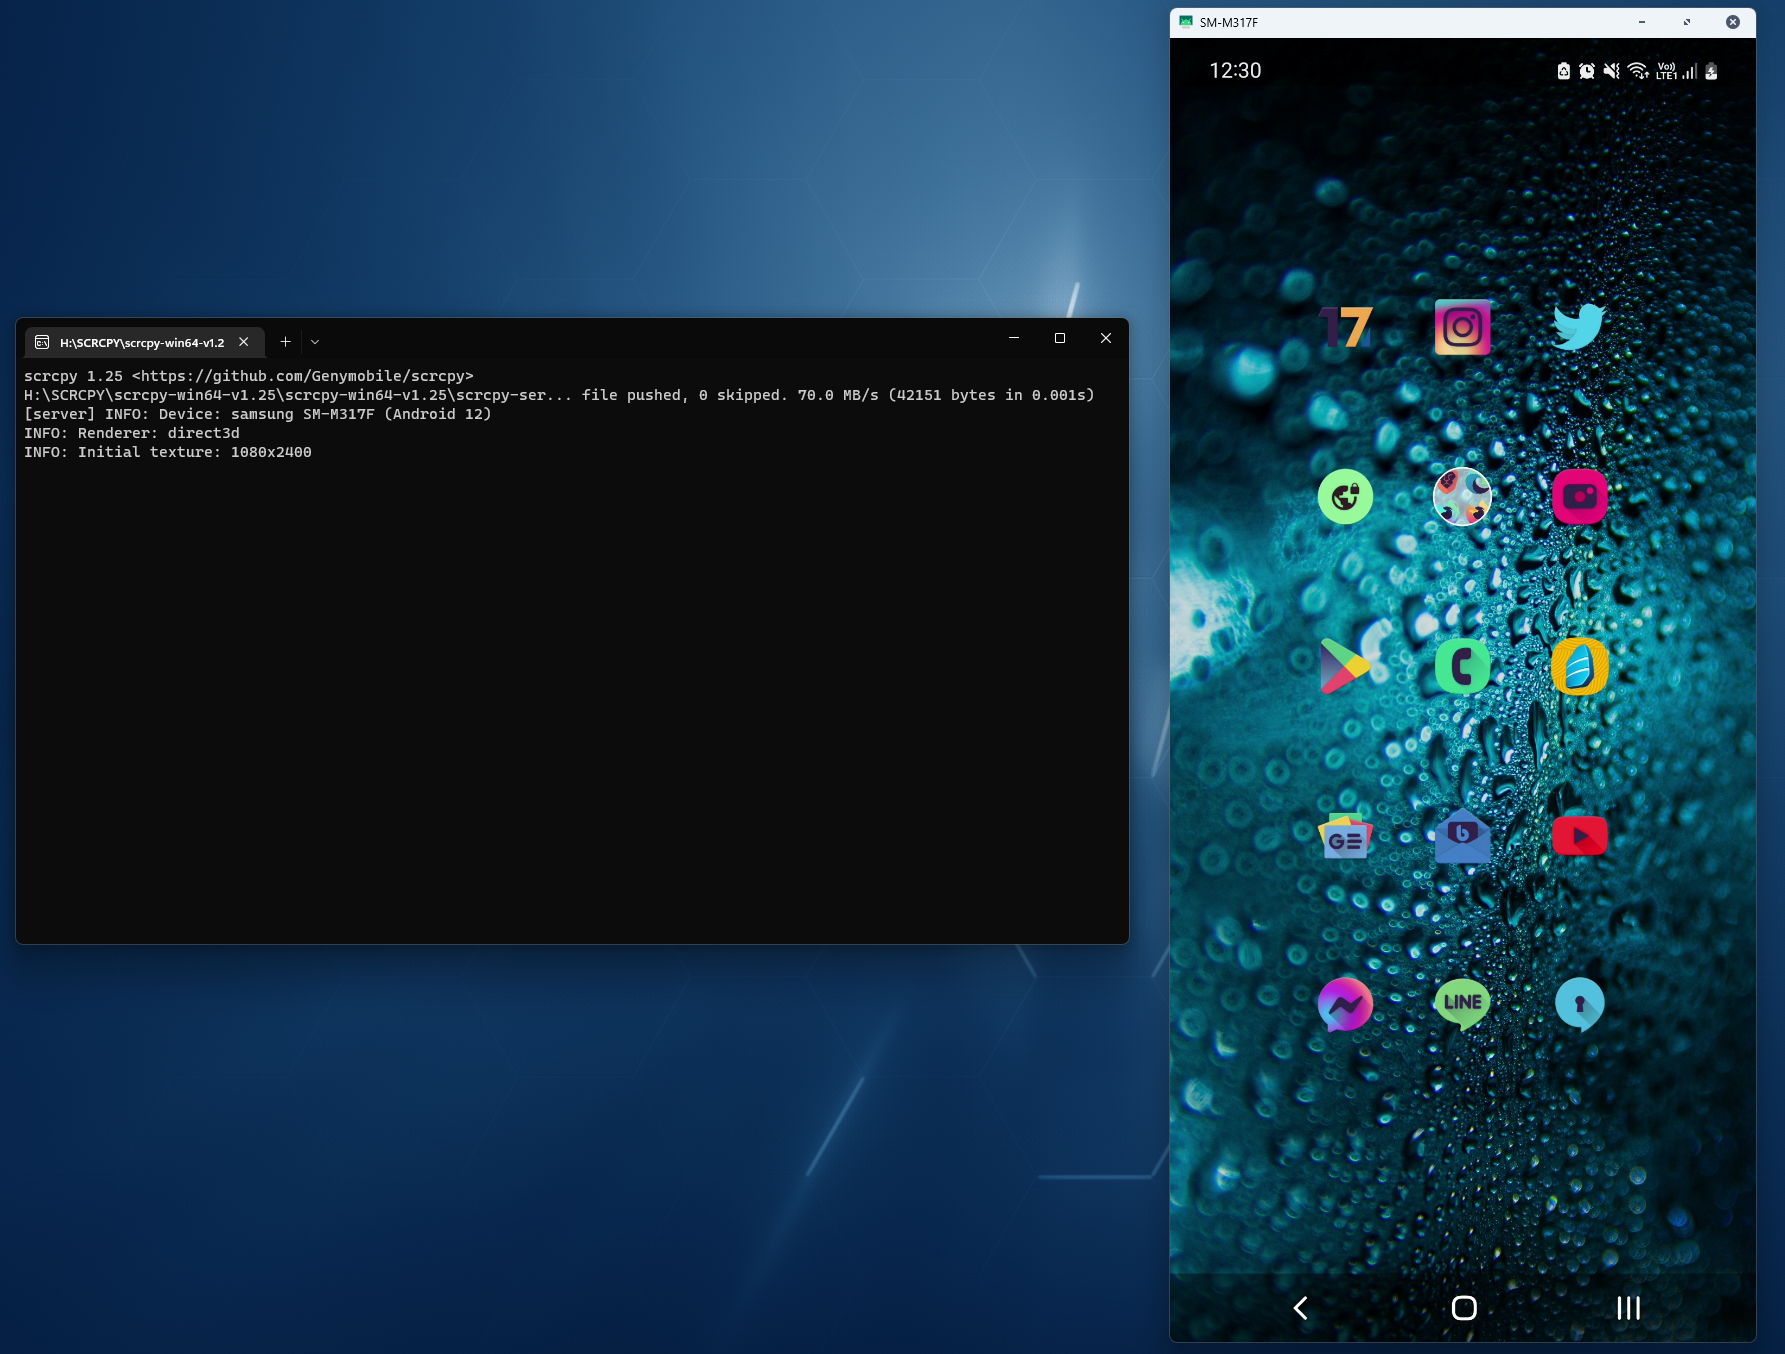The height and width of the screenshot is (1354, 1785).
Task: Close the terminal window
Action: [1106, 338]
